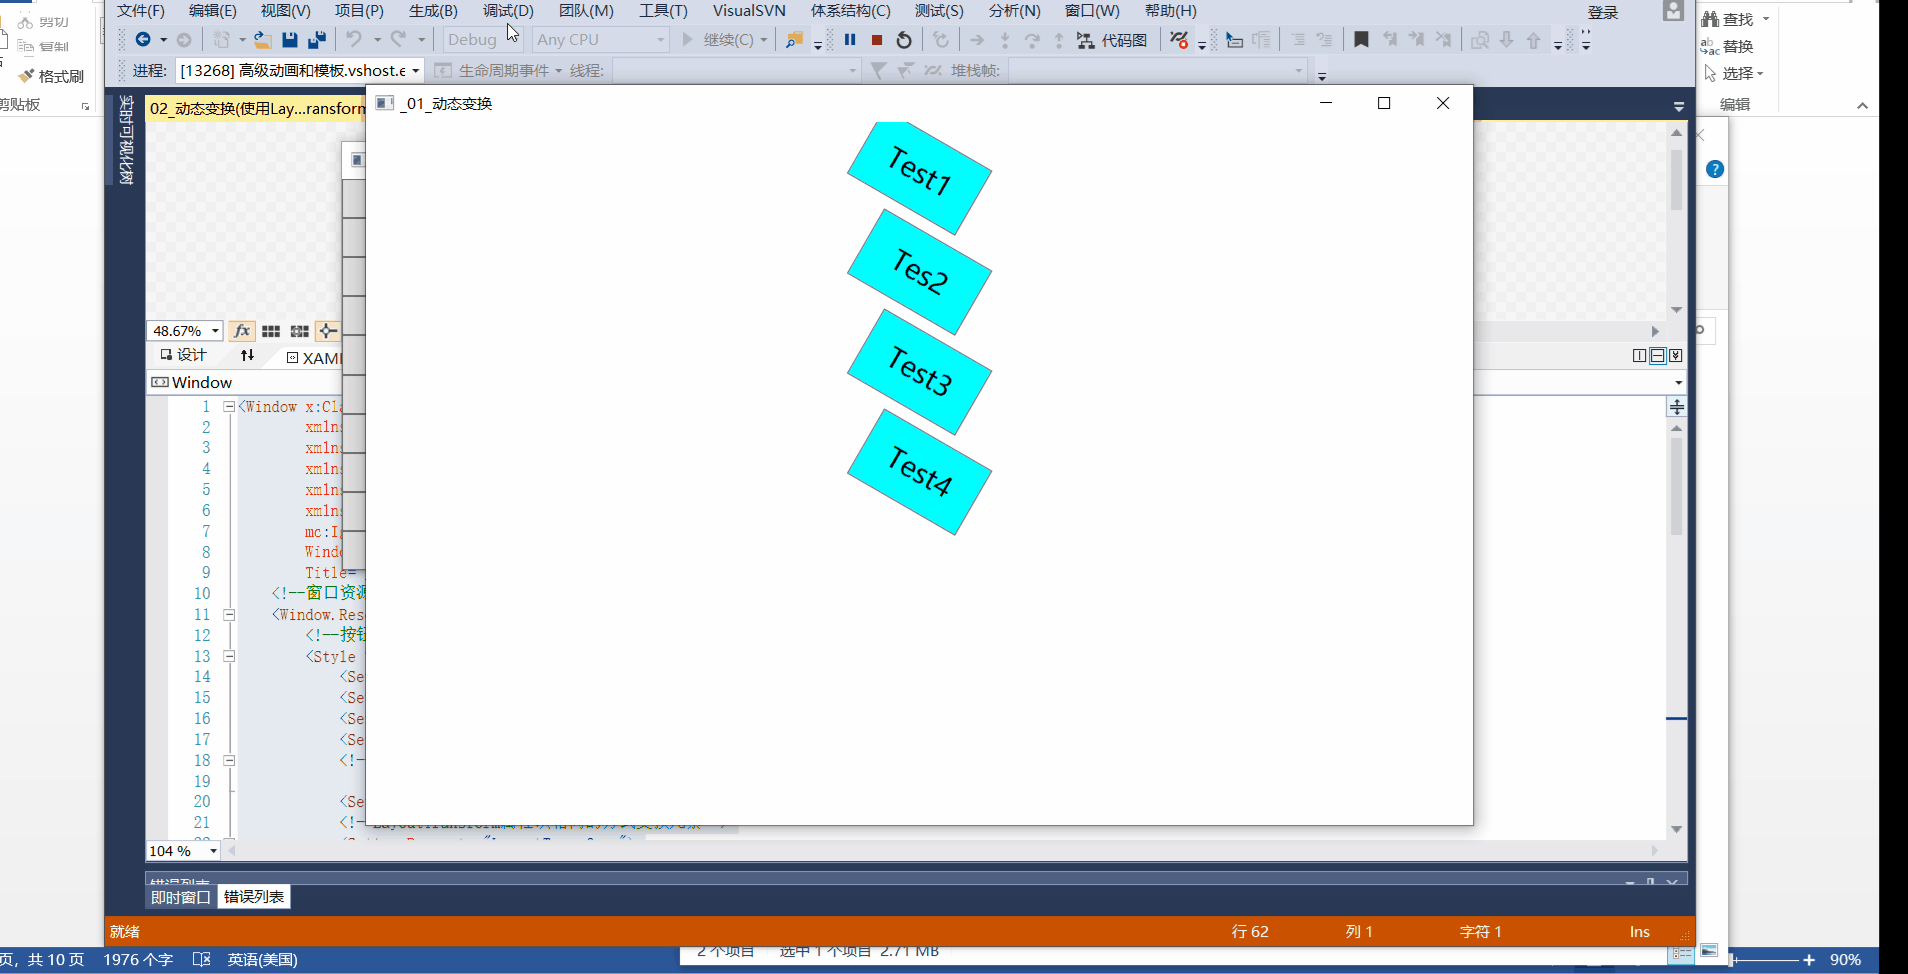Click the horizontal split pane icon
1908x974 pixels.
click(1657, 355)
